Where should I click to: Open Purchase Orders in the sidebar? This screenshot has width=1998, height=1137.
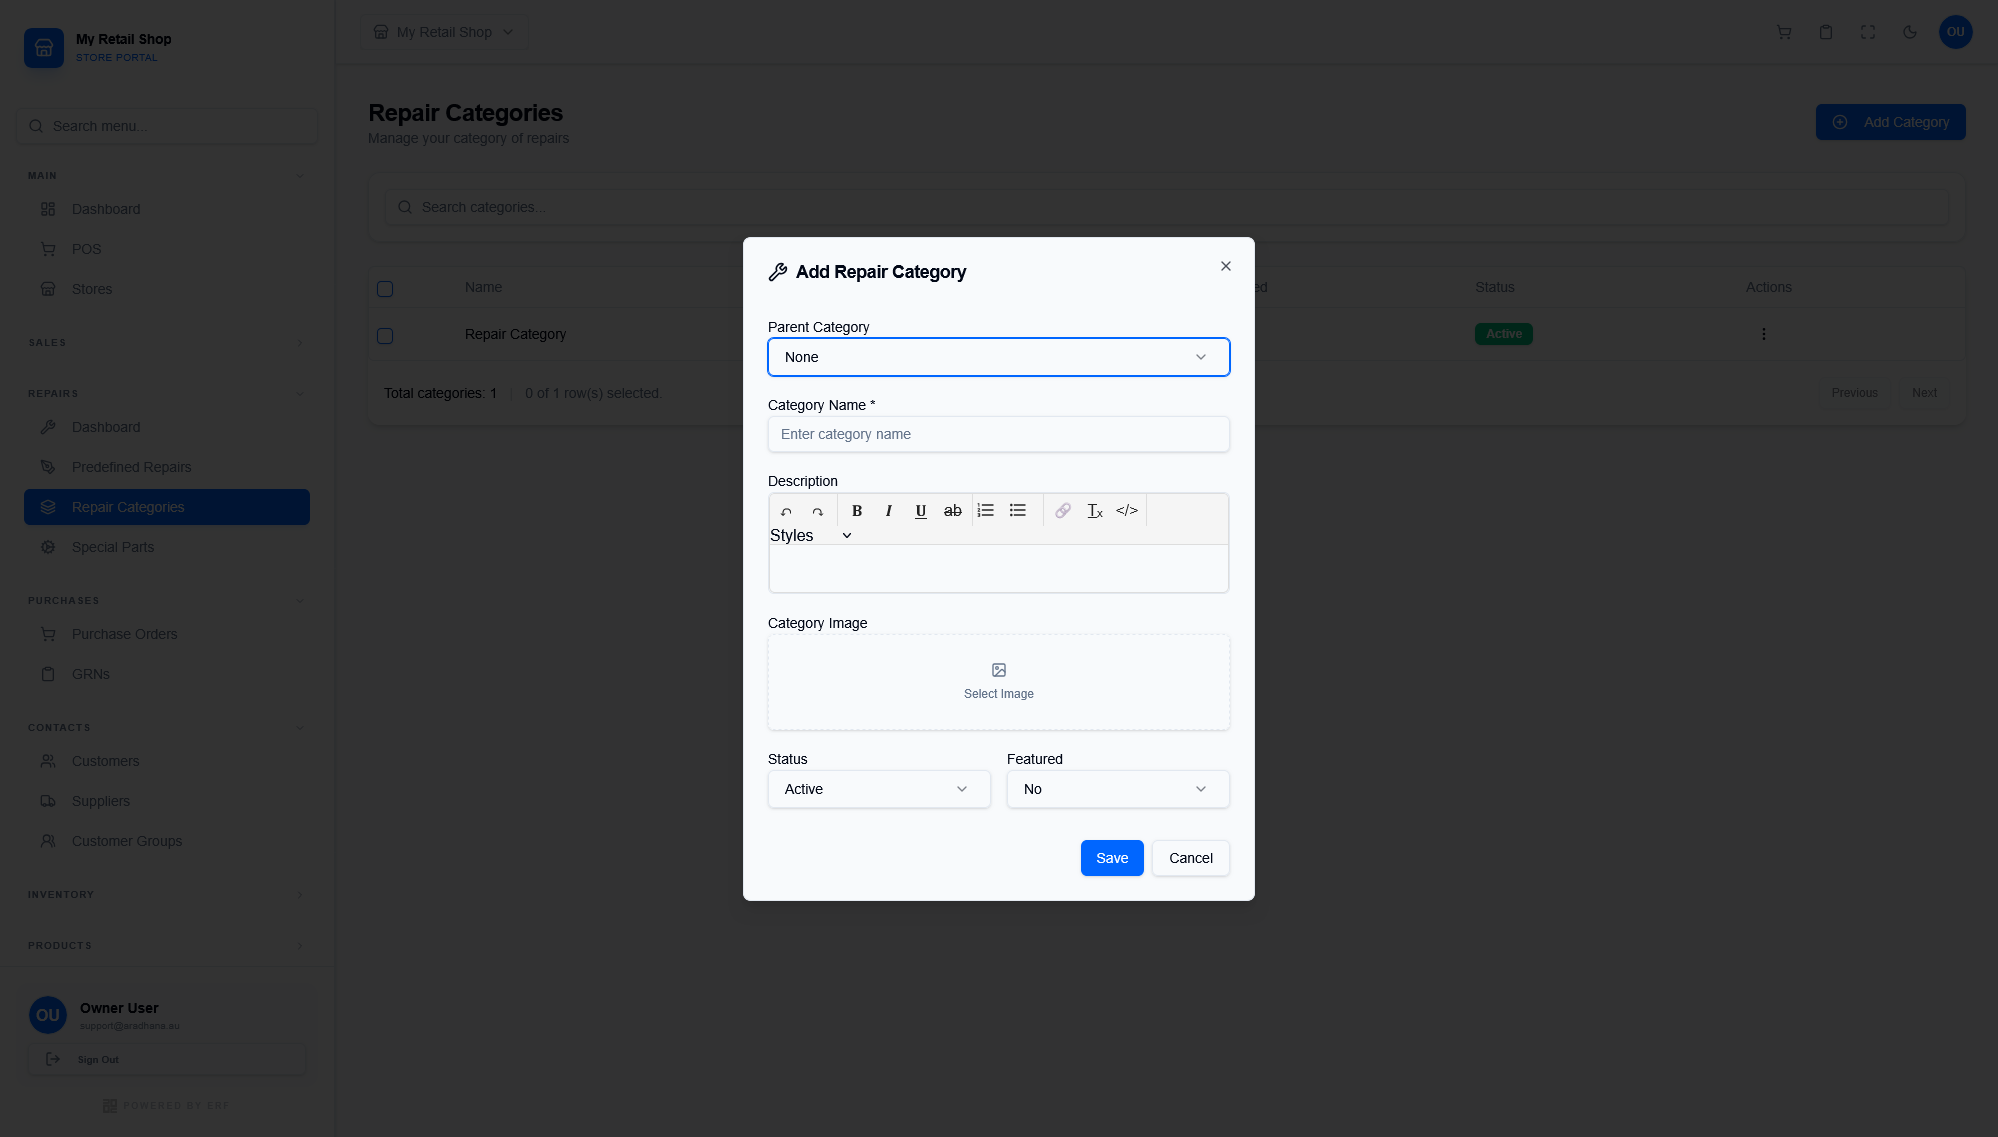(167, 634)
